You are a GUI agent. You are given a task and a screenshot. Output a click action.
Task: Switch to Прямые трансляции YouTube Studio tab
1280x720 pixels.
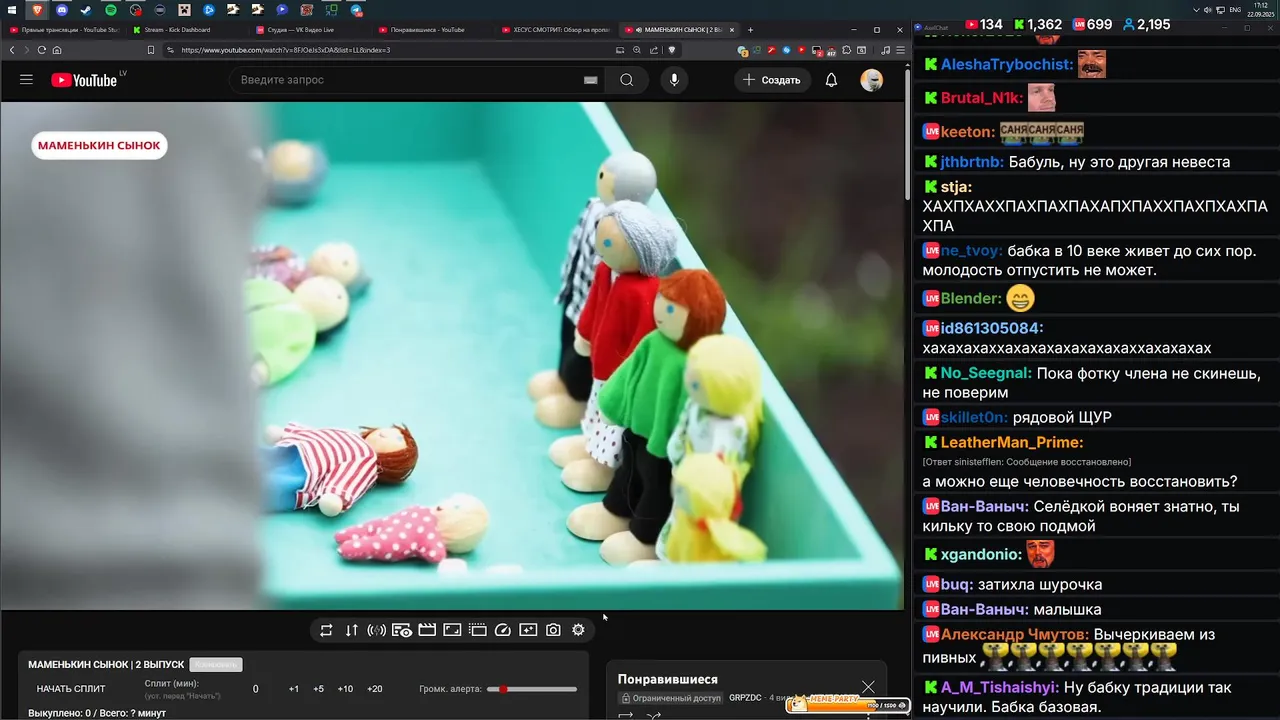point(64,30)
